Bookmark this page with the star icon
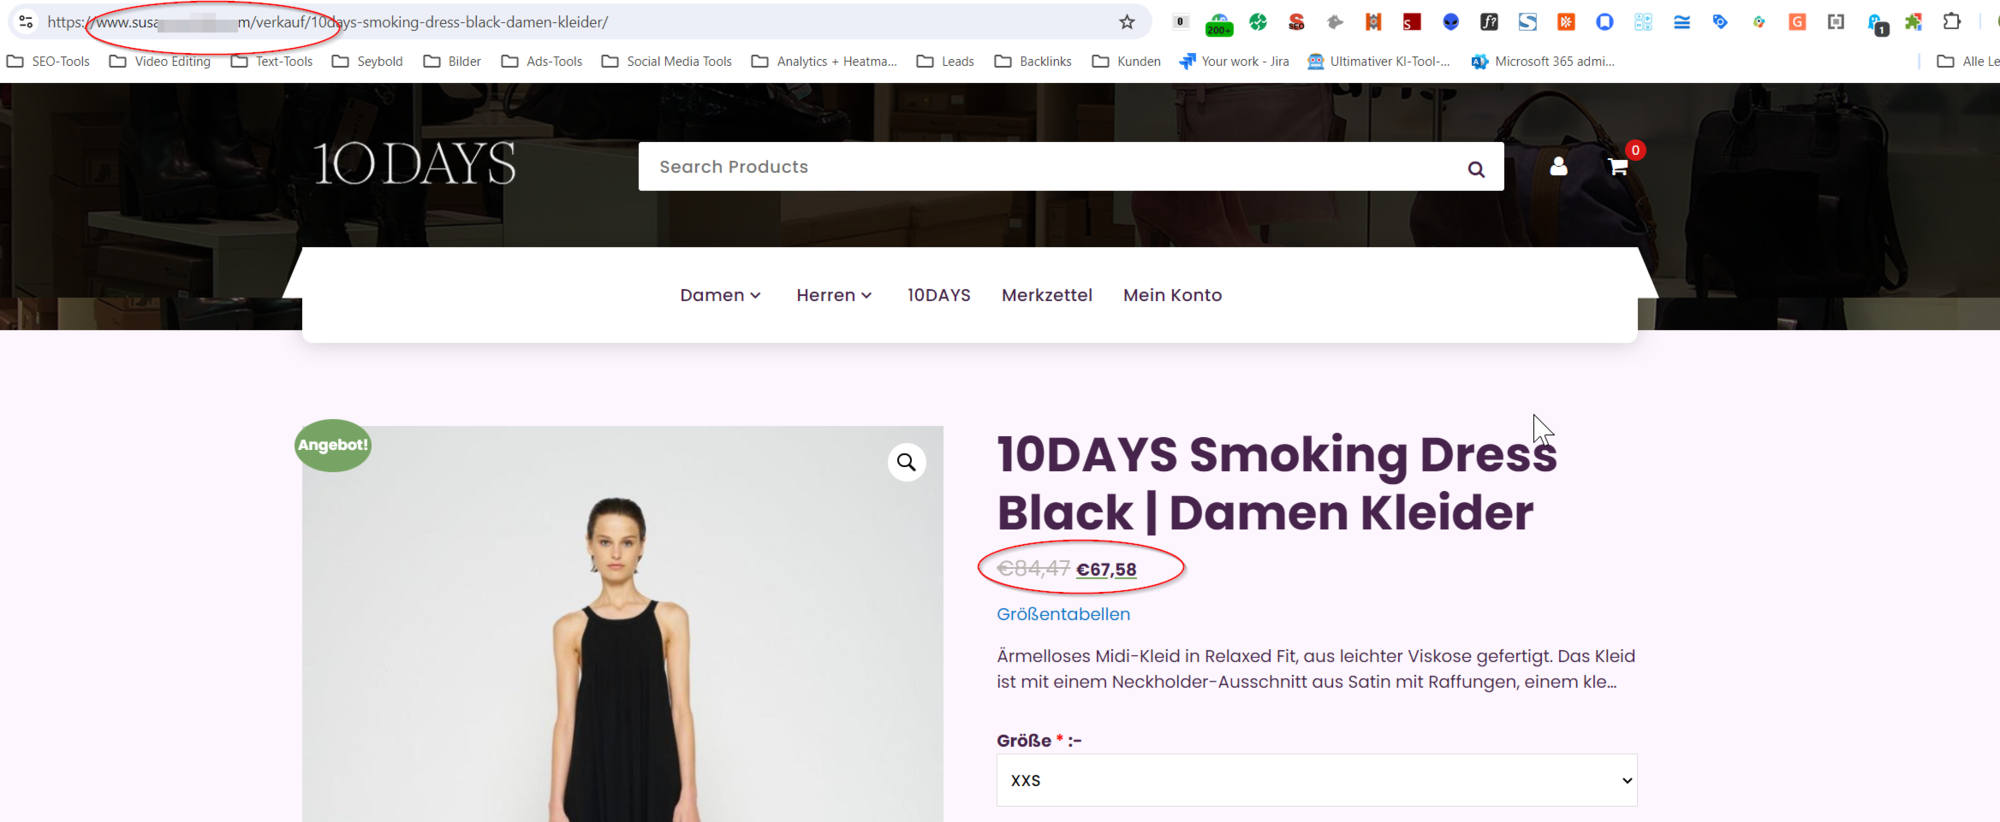Screen dimensions: 2000x822 (1127, 22)
